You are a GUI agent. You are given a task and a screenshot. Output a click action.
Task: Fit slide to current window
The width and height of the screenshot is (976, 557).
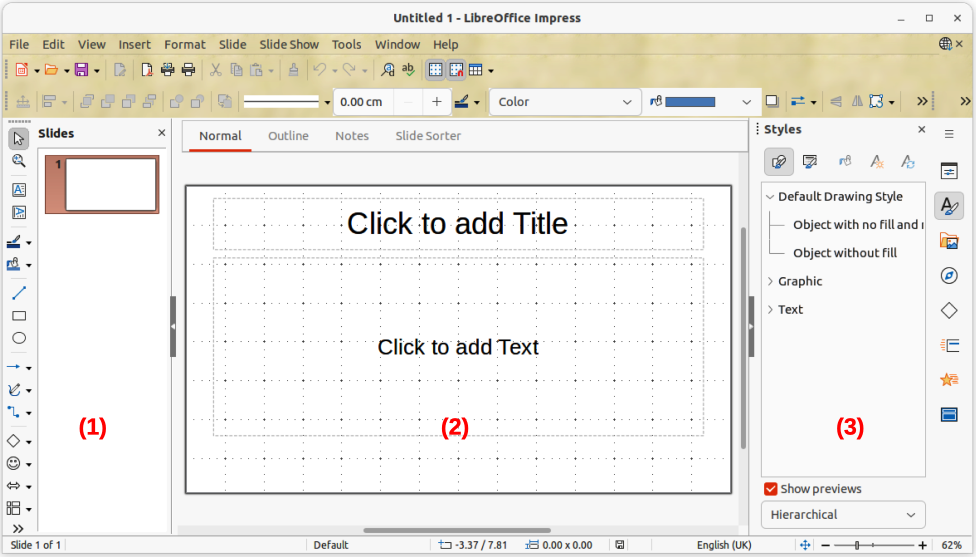pos(805,545)
